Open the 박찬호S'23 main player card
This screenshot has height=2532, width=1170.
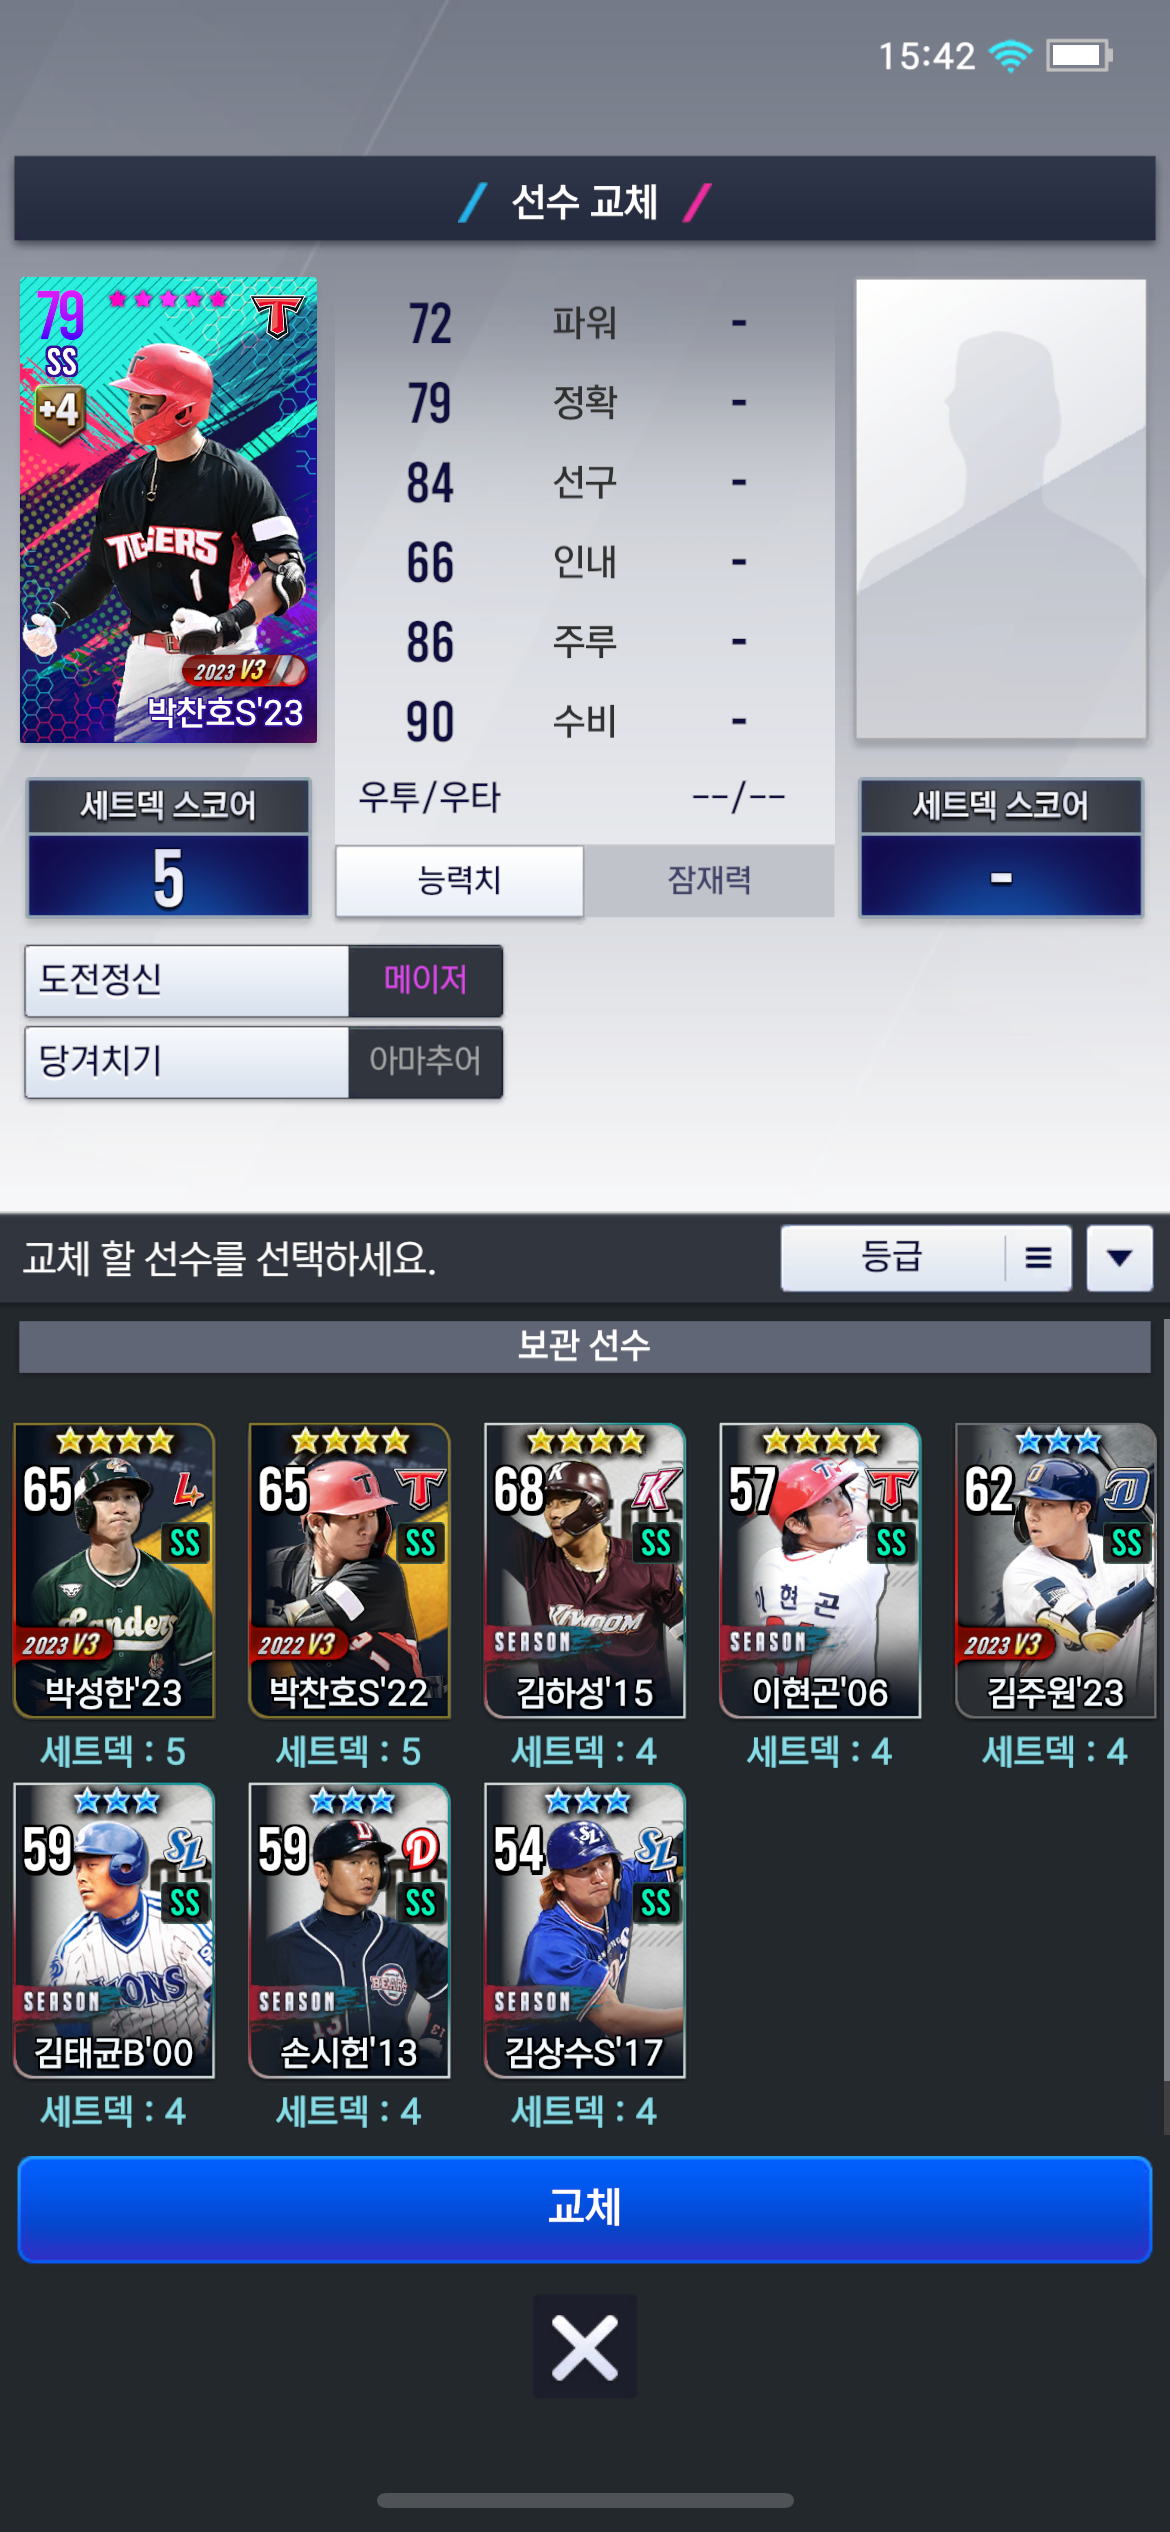[168, 510]
